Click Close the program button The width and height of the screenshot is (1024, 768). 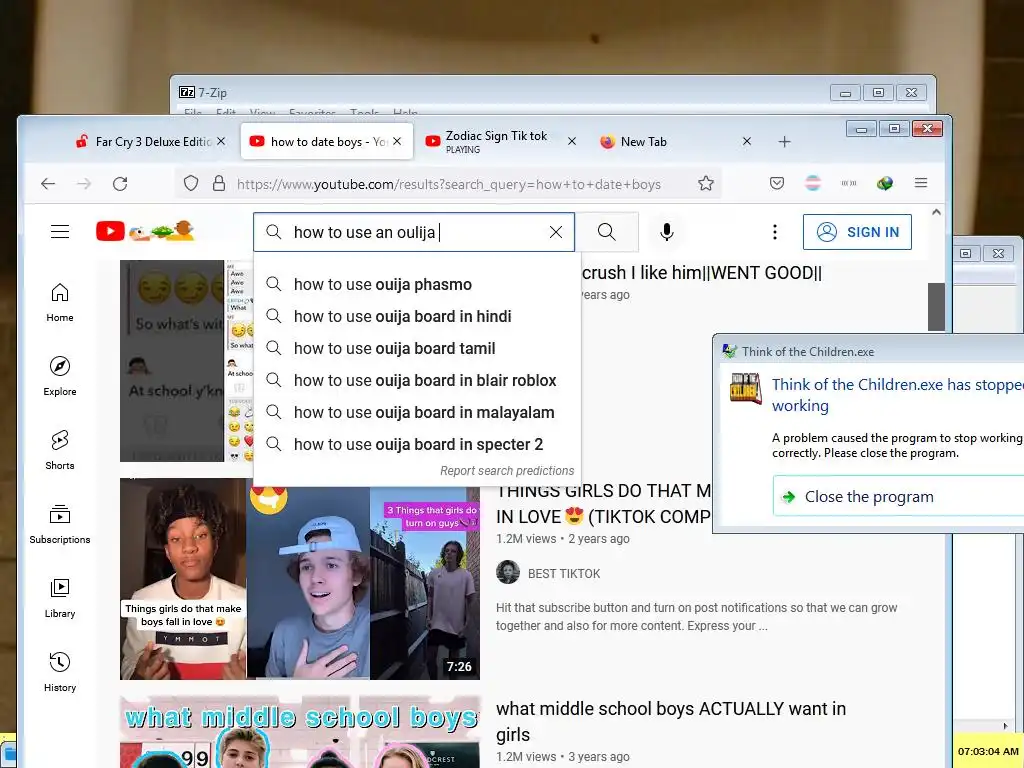click(898, 496)
